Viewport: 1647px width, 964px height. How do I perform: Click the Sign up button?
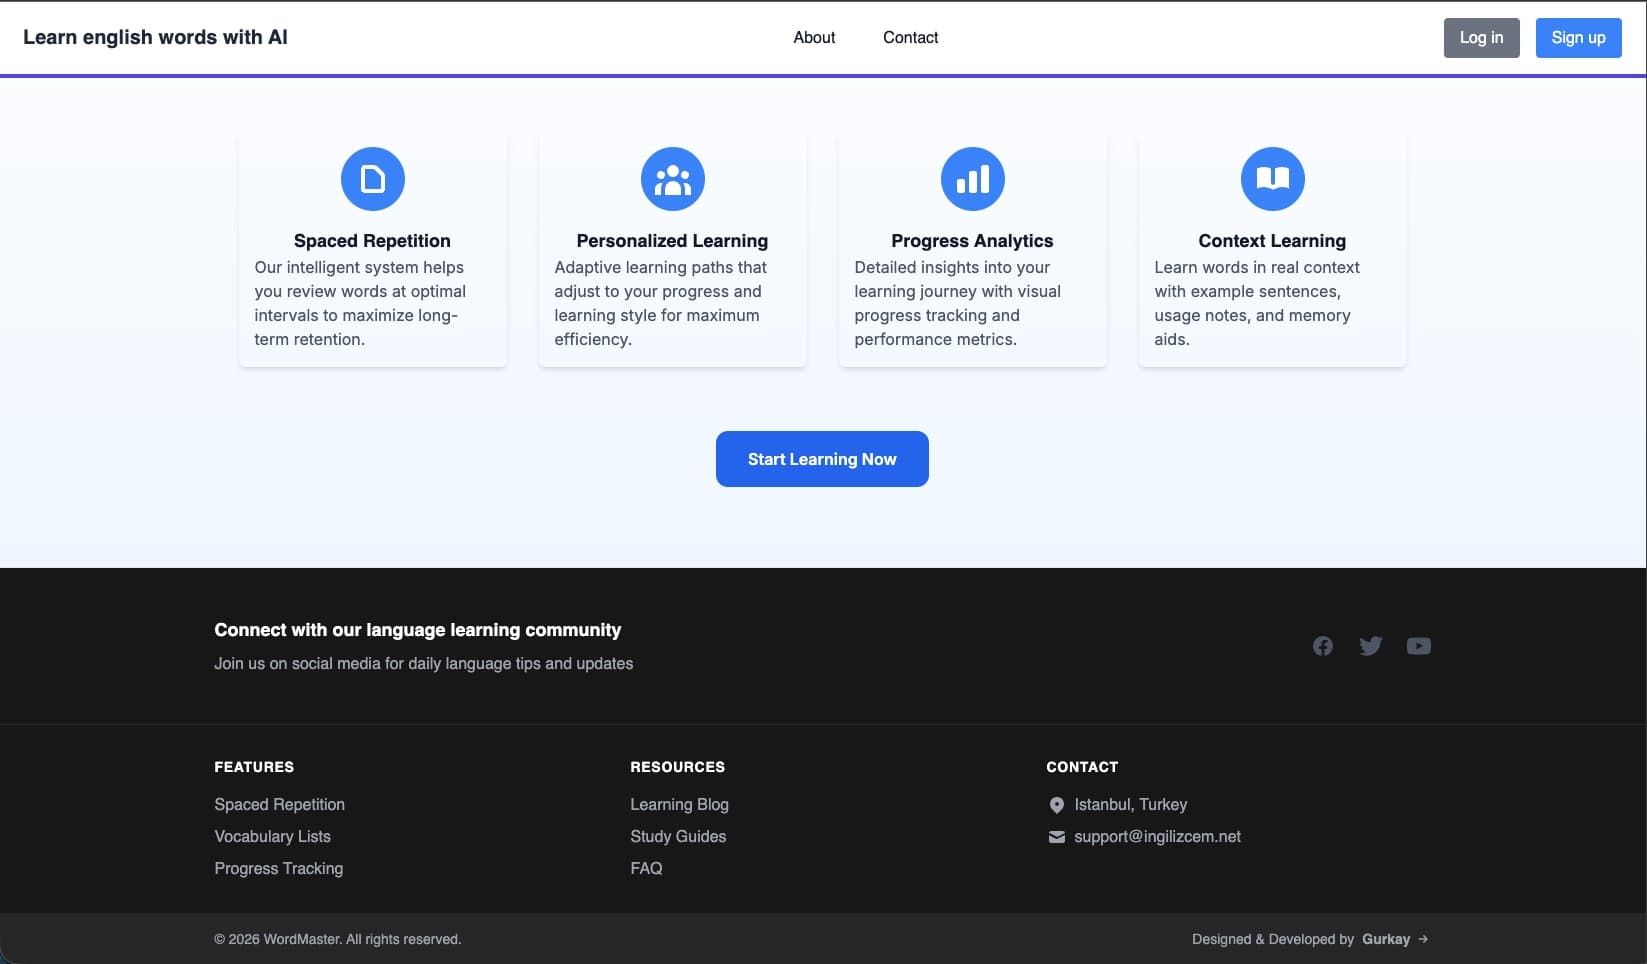1578,37
